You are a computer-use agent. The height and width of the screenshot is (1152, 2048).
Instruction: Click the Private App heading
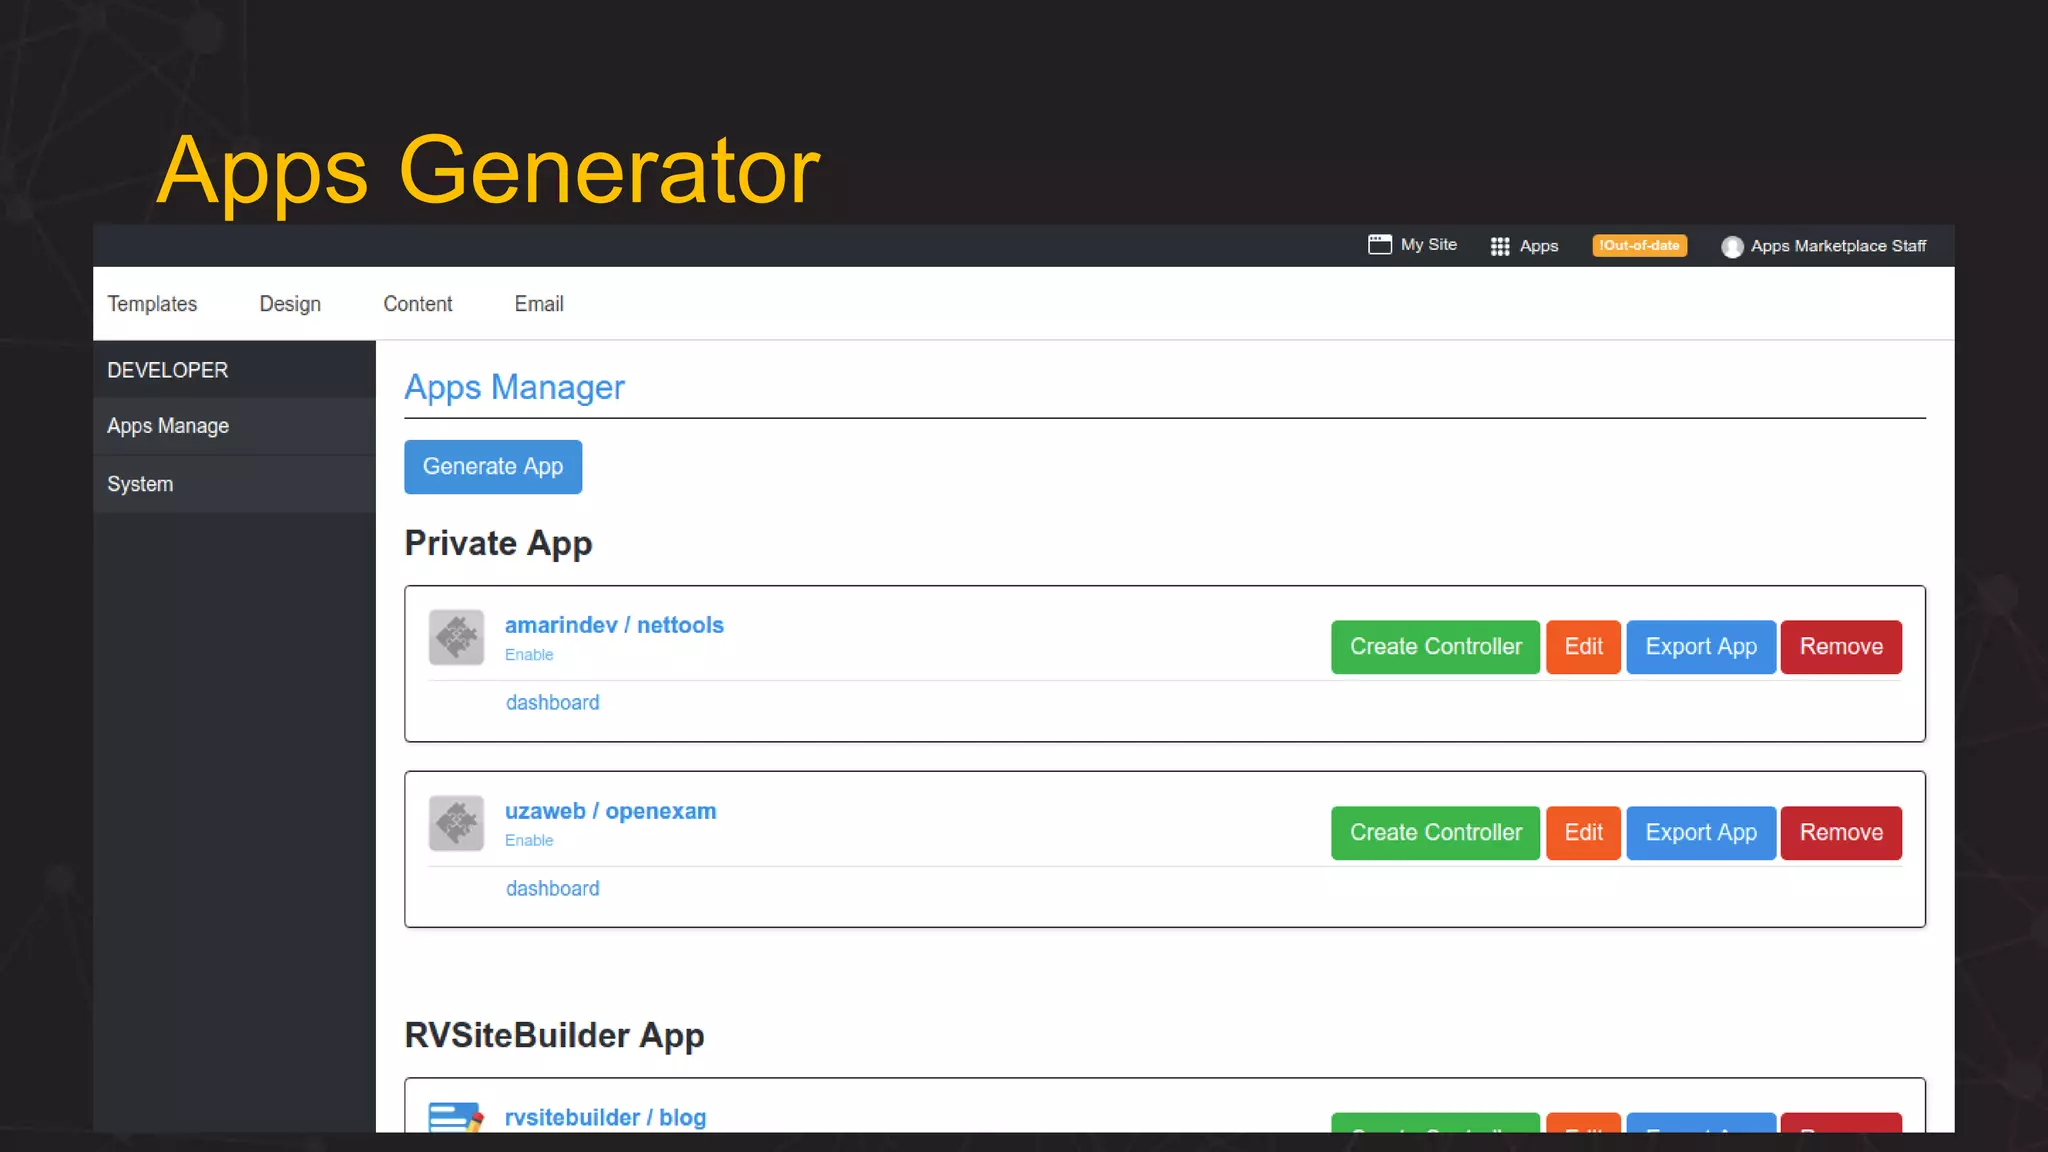498,543
